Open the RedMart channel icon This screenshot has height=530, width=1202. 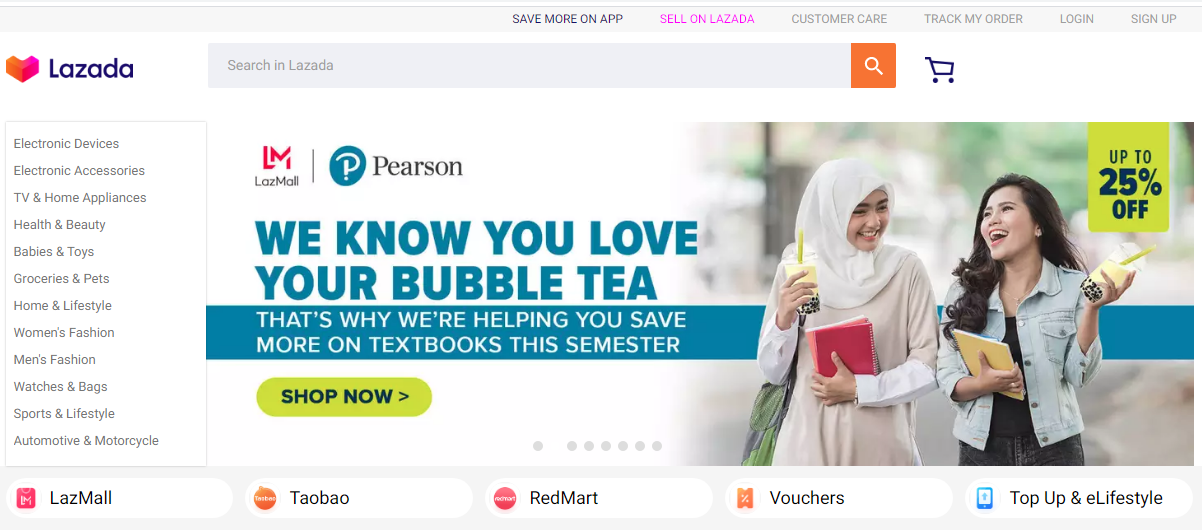(x=505, y=498)
